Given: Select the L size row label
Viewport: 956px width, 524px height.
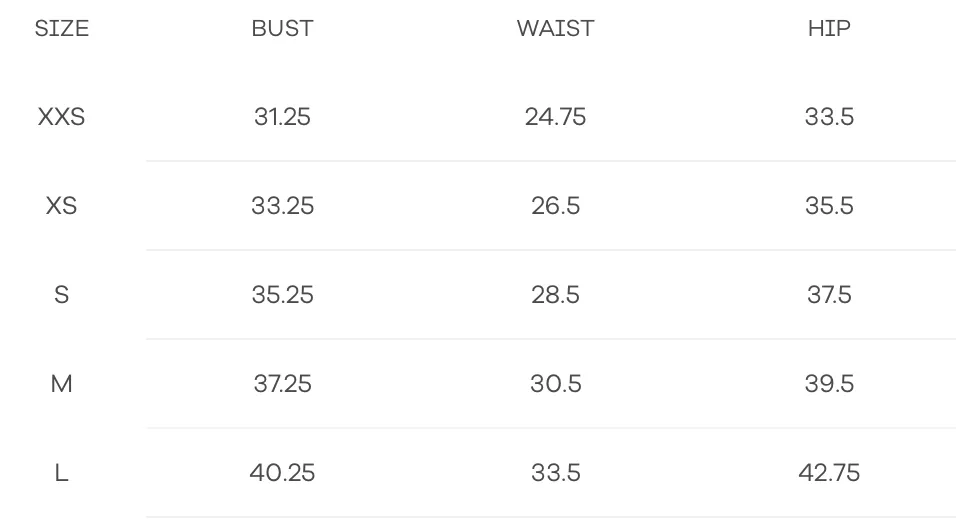Looking at the screenshot, I should [62, 473].
